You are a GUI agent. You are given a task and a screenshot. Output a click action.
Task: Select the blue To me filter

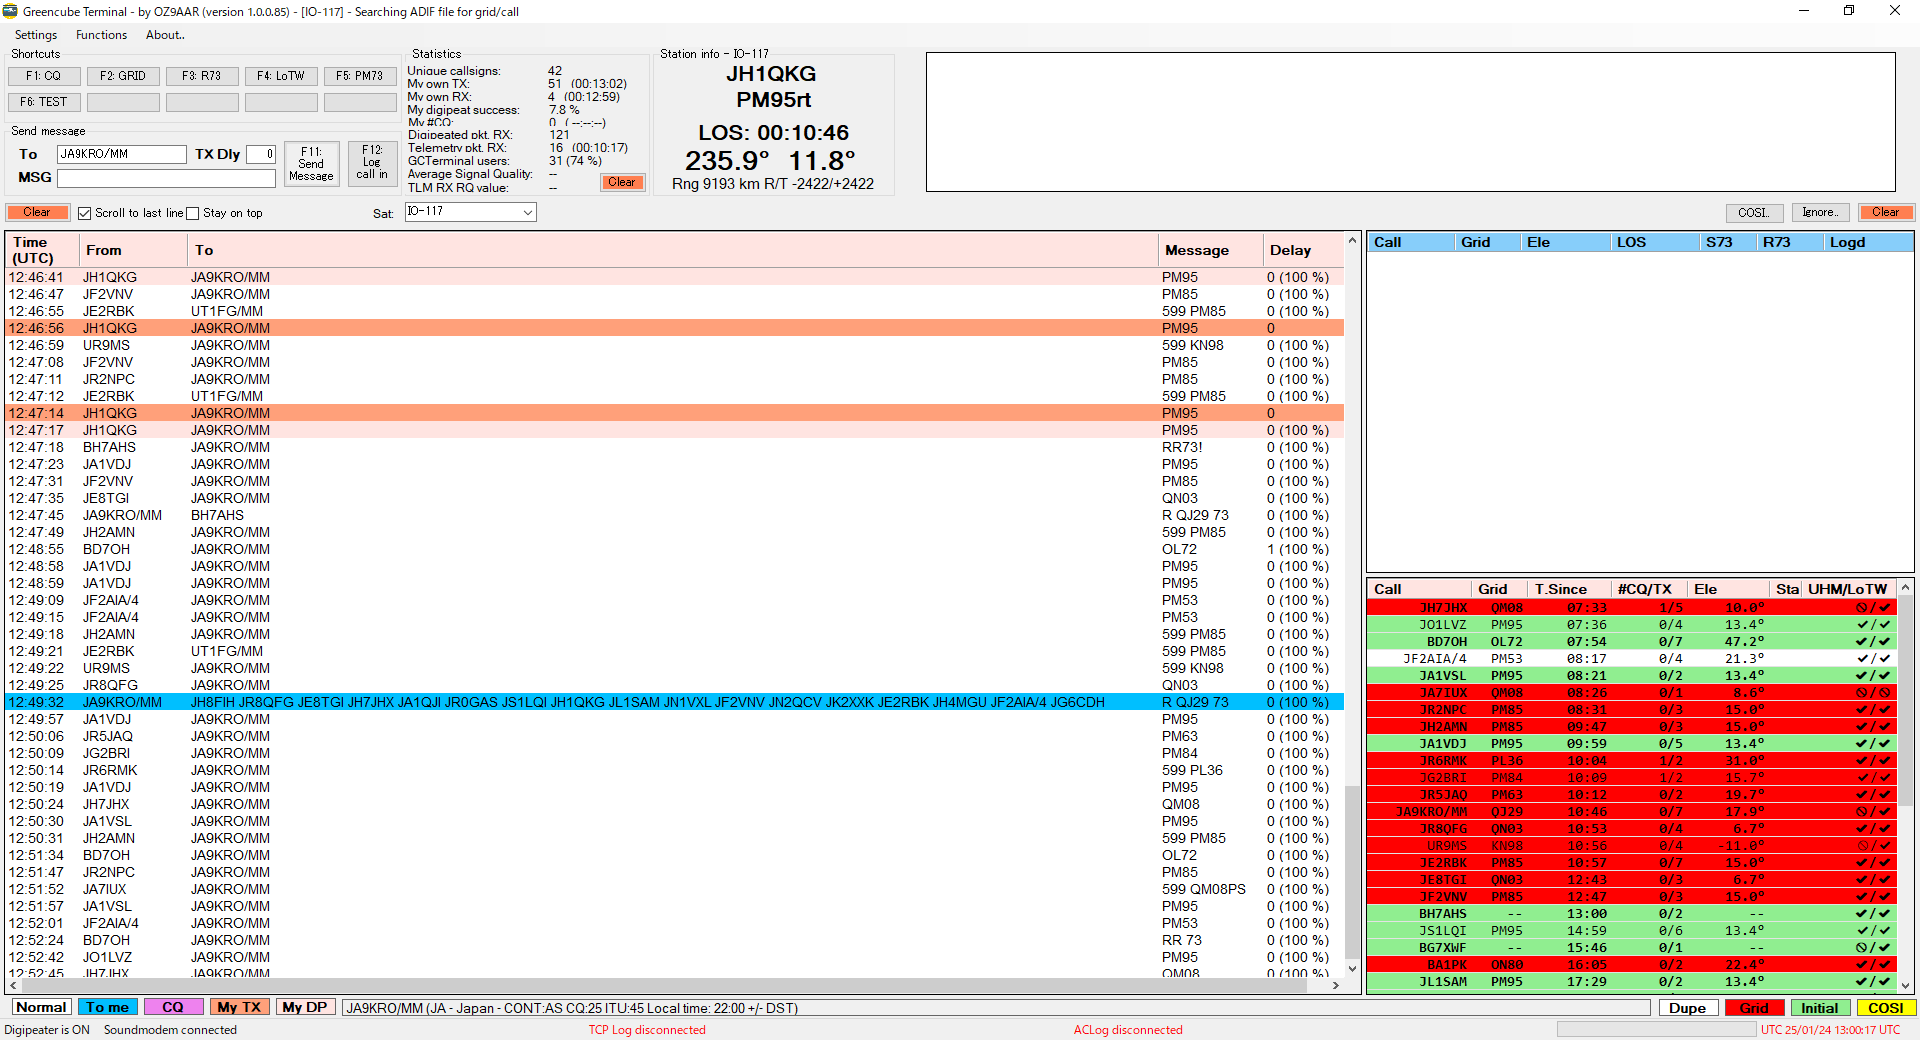[x=107, y=1007]
